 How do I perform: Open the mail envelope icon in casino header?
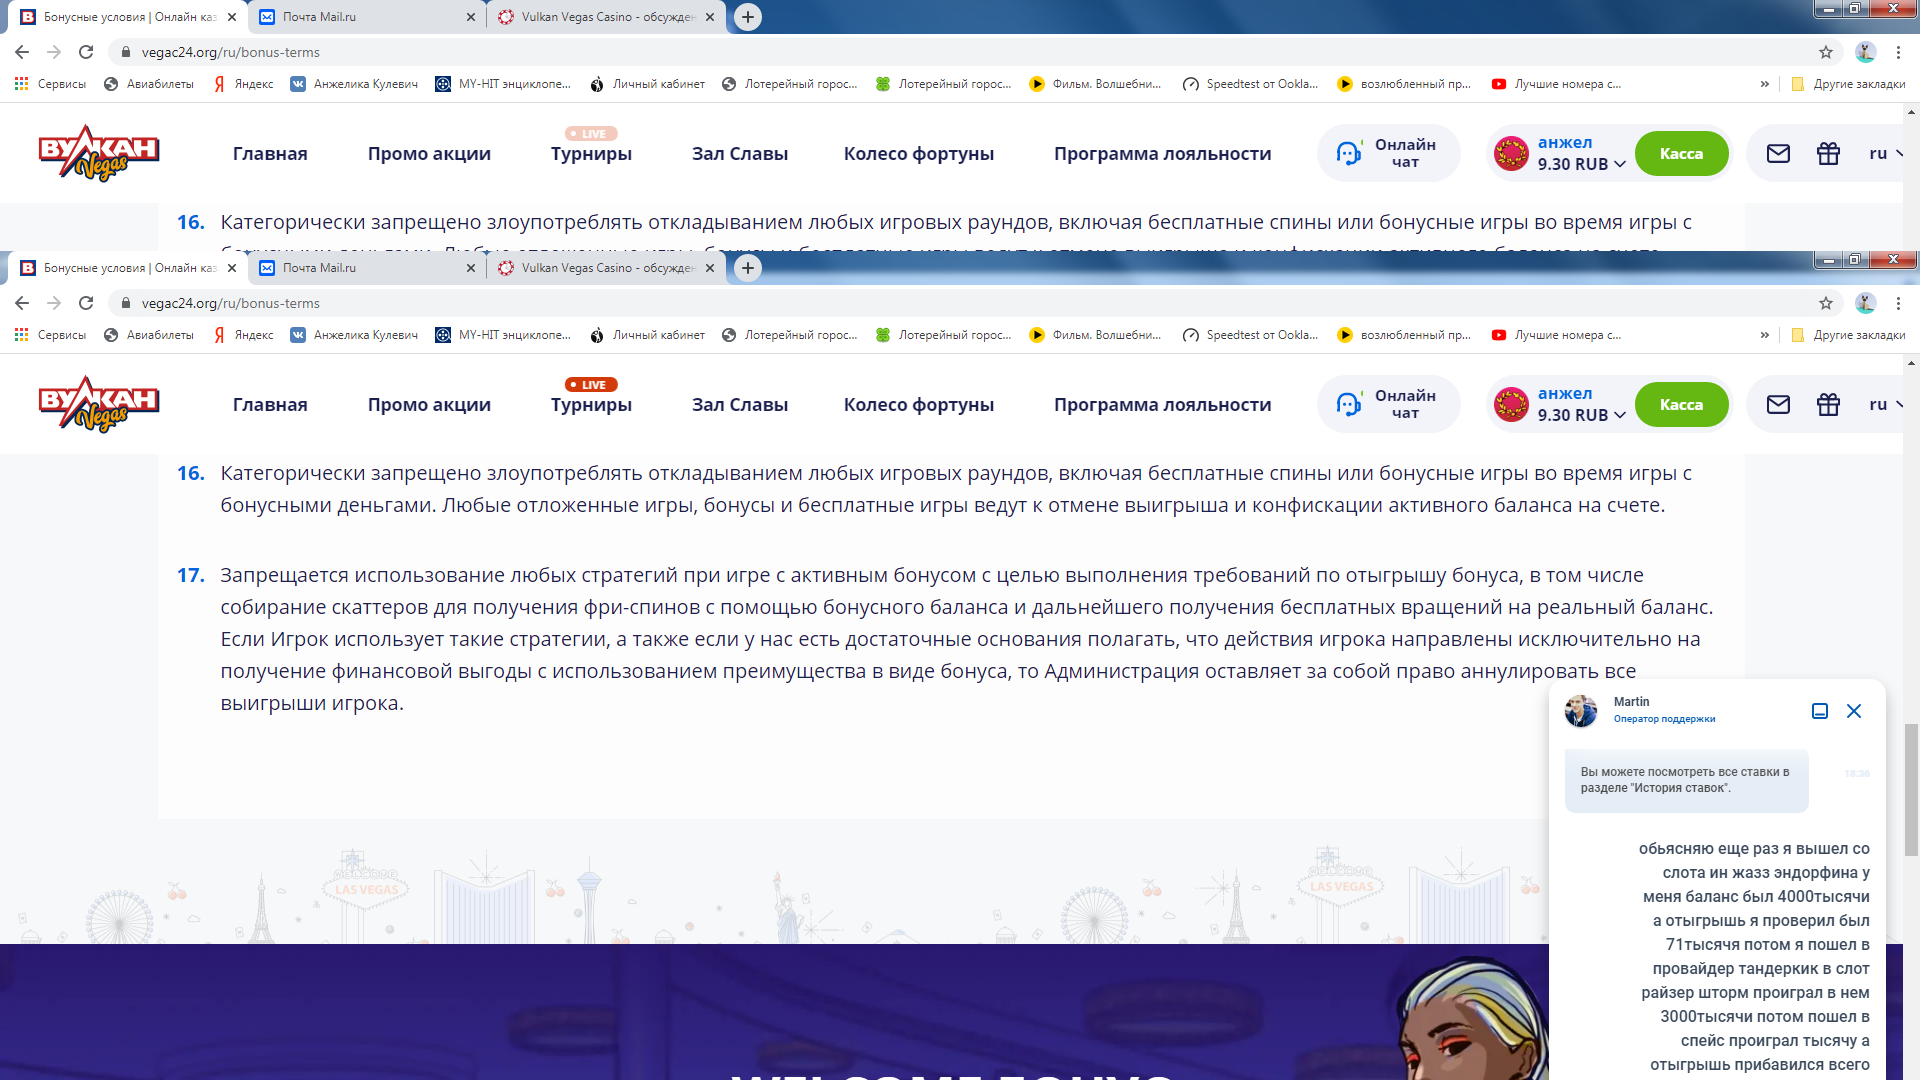pyautogui.click(x=1778, y=404)
